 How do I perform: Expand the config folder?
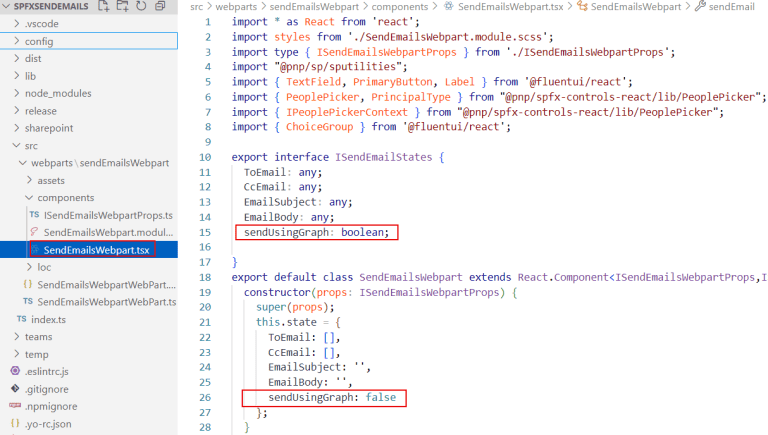point(39,41)
